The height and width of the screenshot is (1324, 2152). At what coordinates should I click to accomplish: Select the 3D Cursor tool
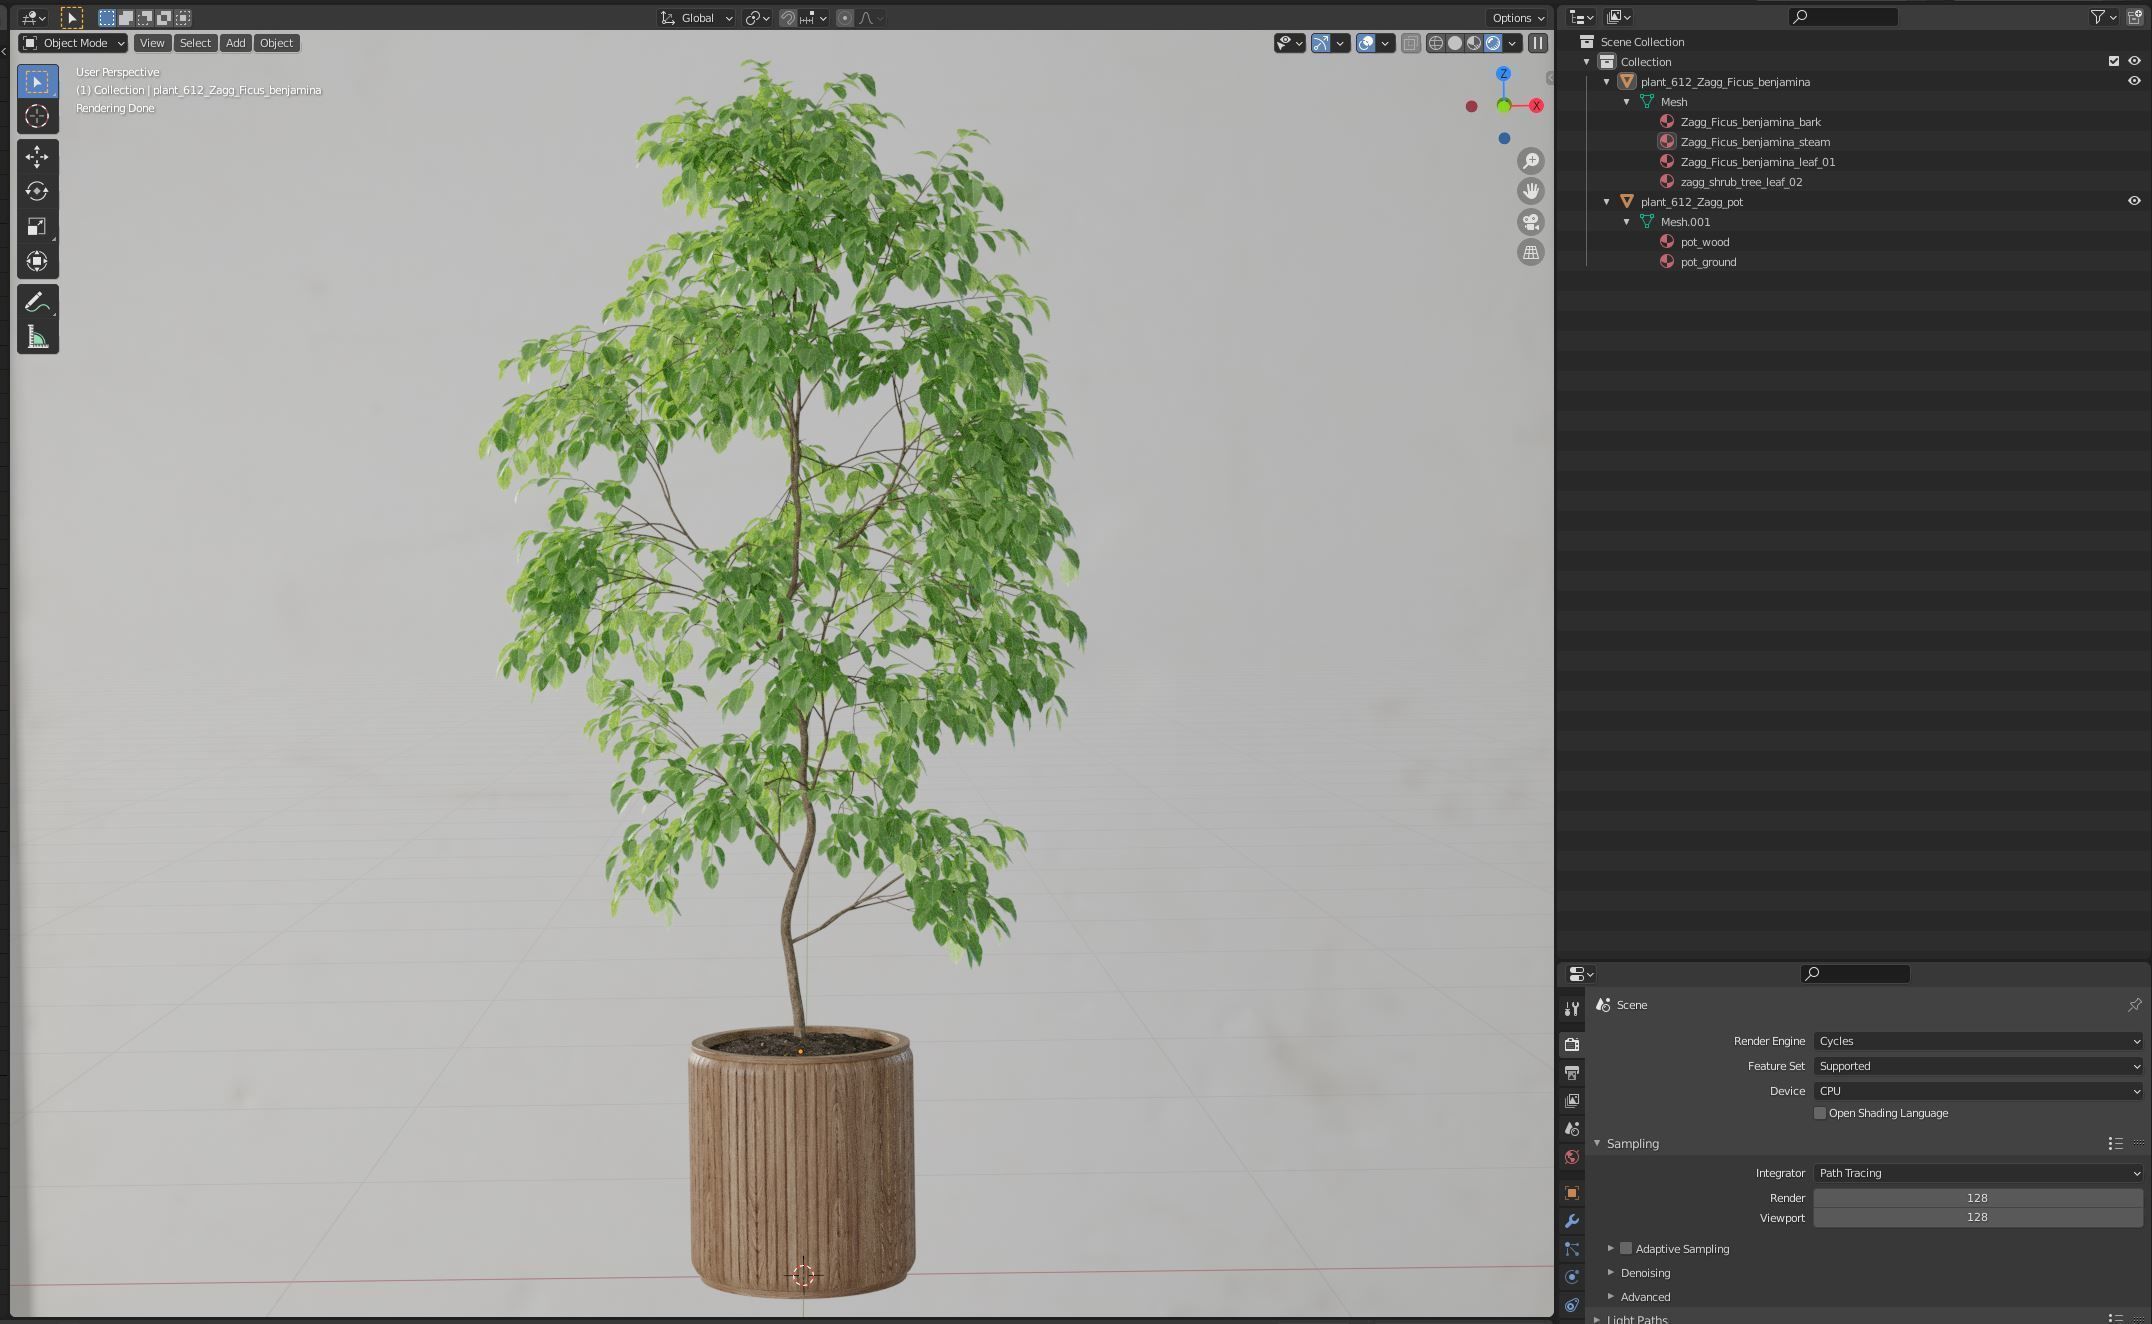[37, 116]
